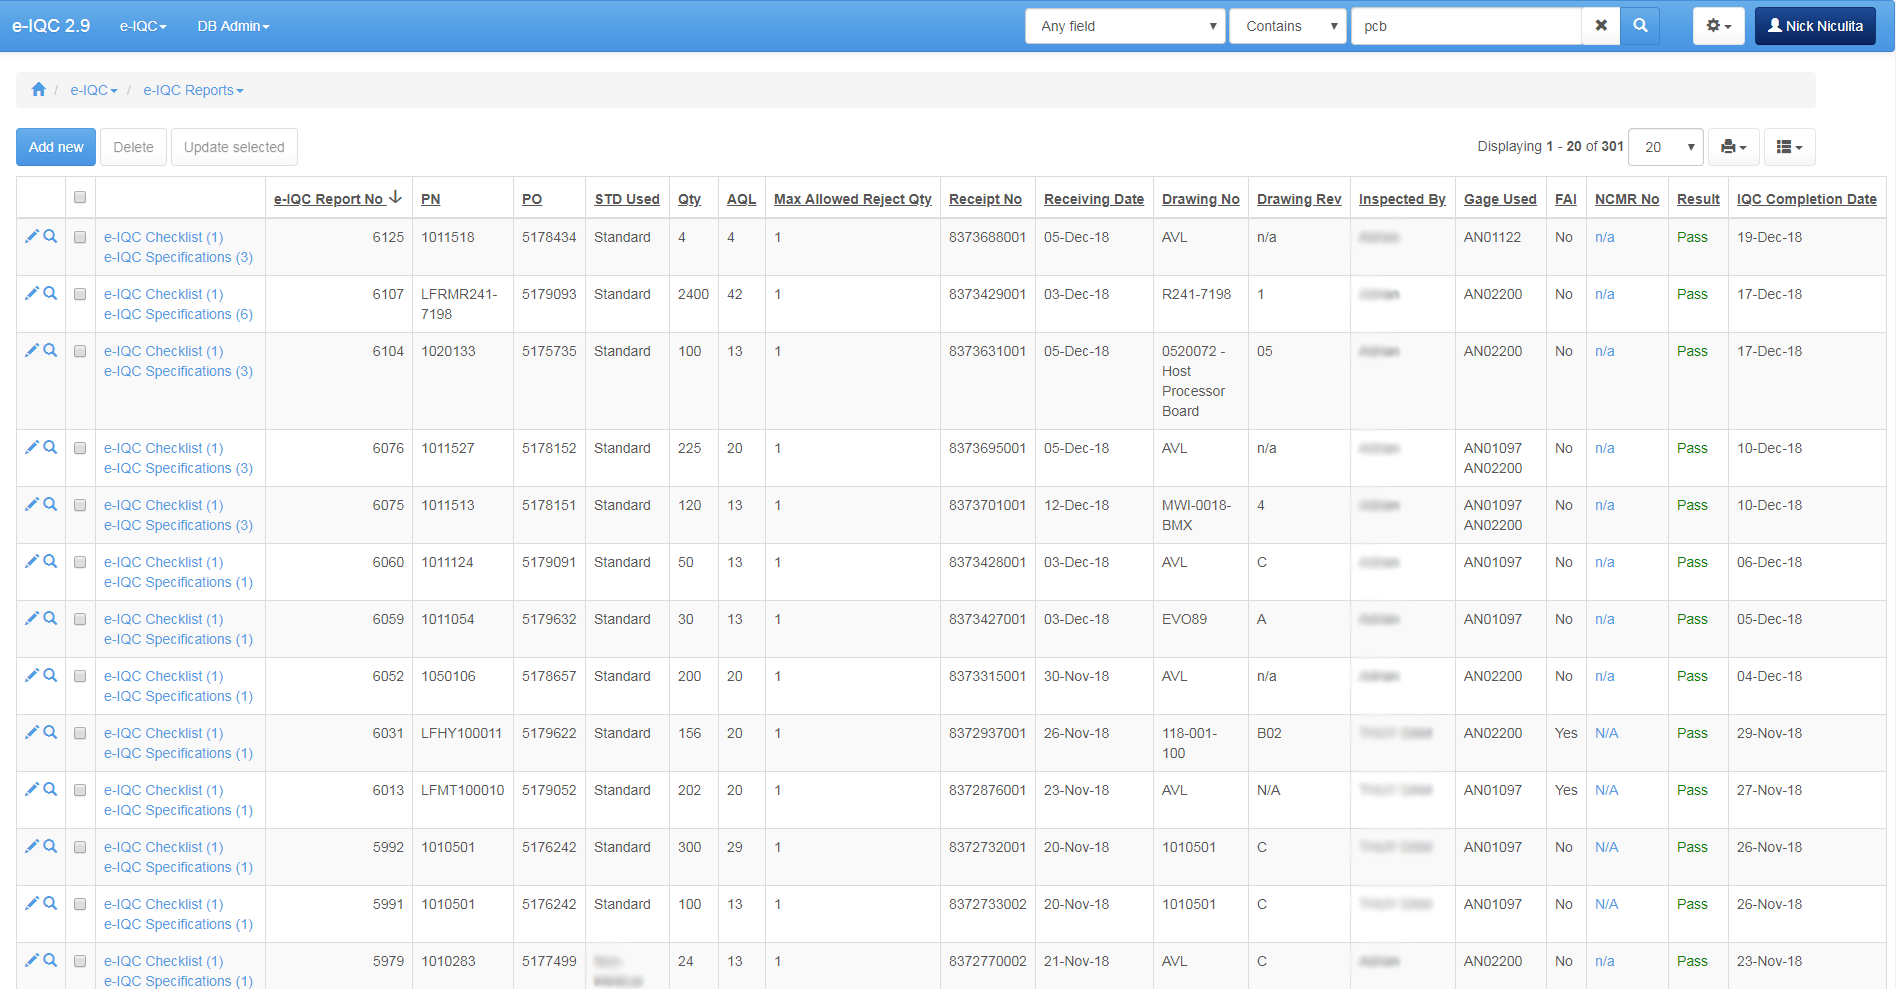The image size is (1896, 989).
Task: Clear the search field with X button
Action: pyautogui.click(x=1601, y=26)
